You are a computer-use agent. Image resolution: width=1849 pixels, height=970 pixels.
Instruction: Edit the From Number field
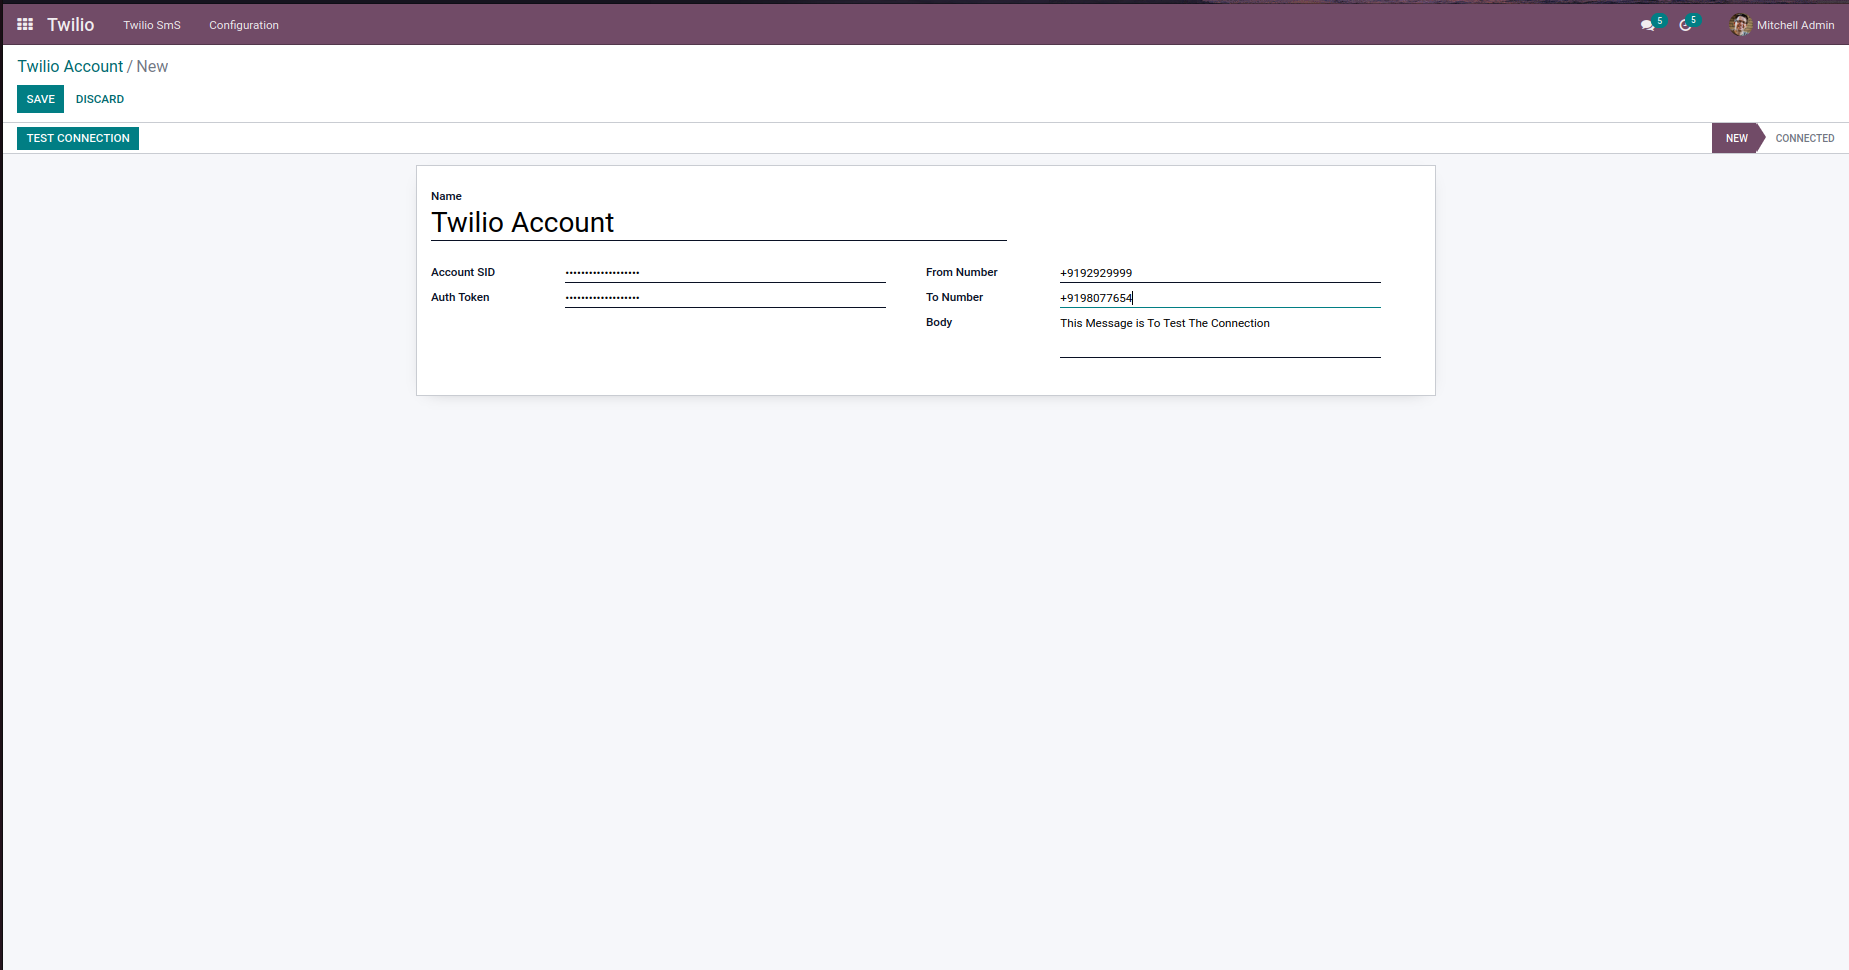point(1220,272)
